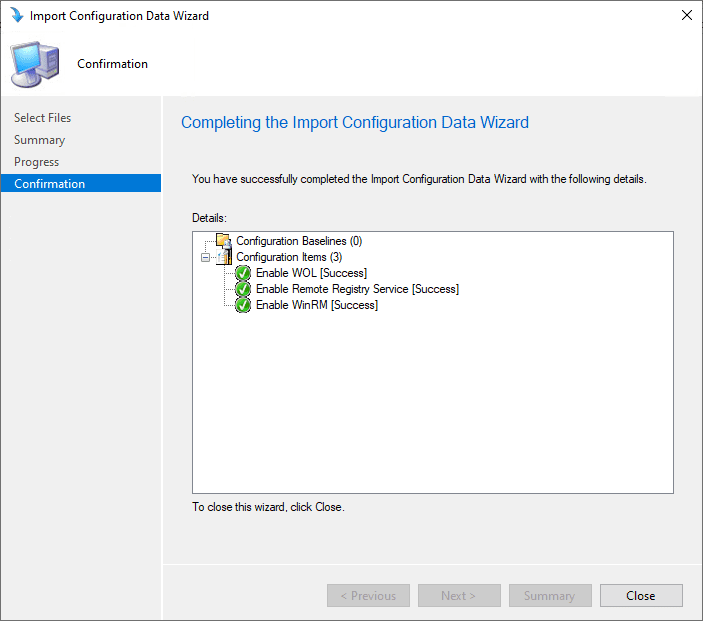
Task: Go to Select Files step in sidebar
Action: click(x=43, y=118)
